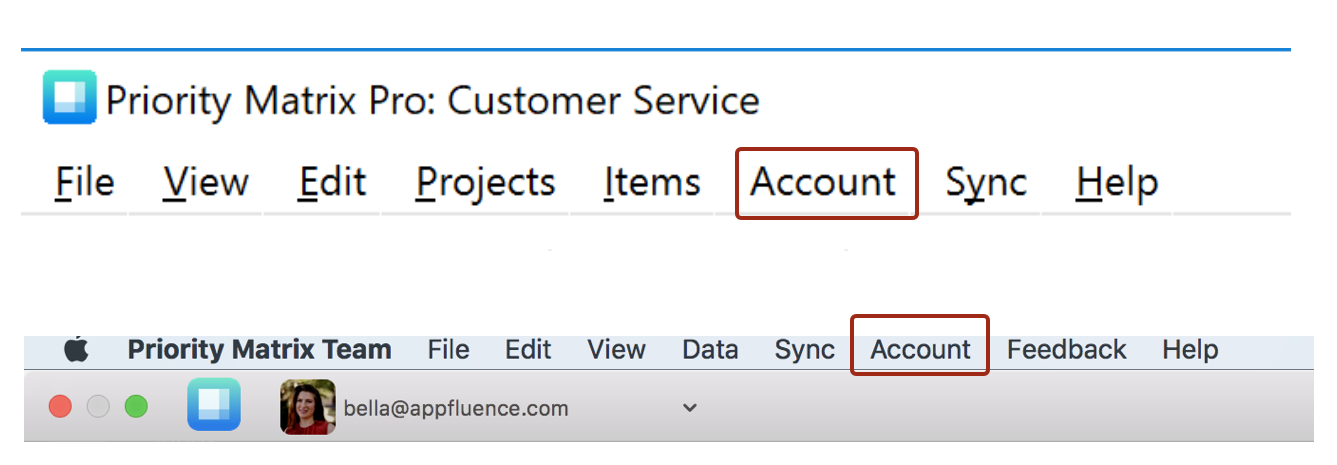Open the Feedback menu
Image resolution: width=1337 pixels, height=465 pixels.
(x=1066, y=350)
